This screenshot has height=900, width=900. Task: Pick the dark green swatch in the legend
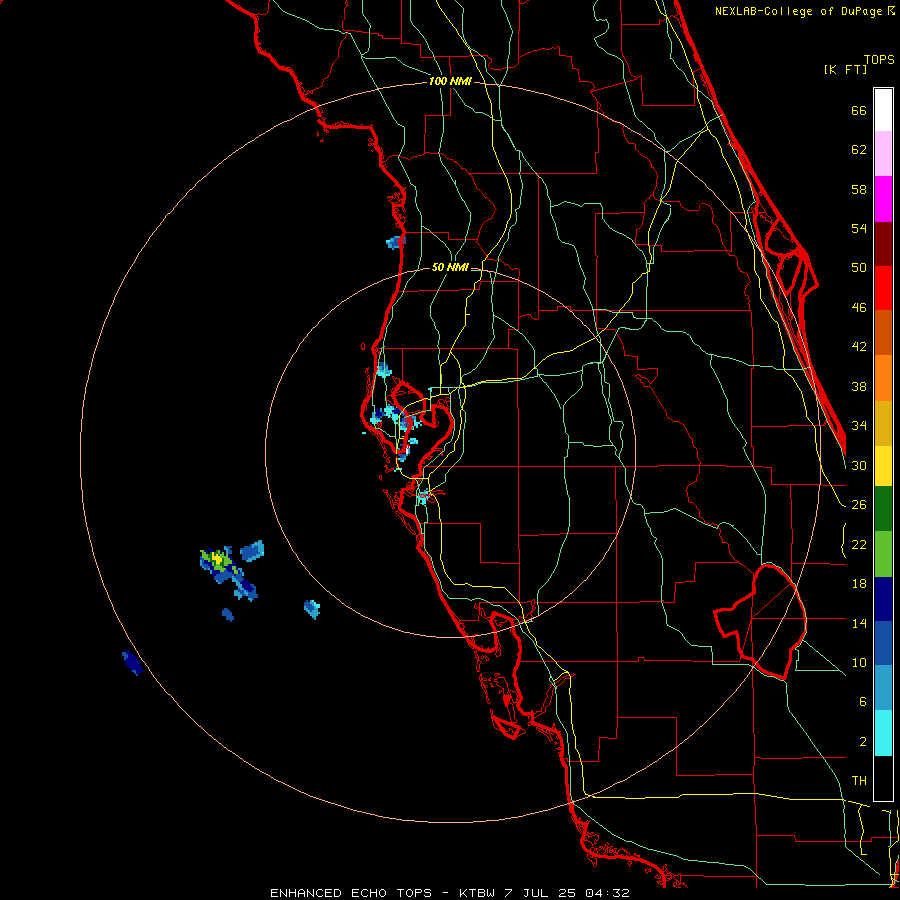tap(883, 509)
